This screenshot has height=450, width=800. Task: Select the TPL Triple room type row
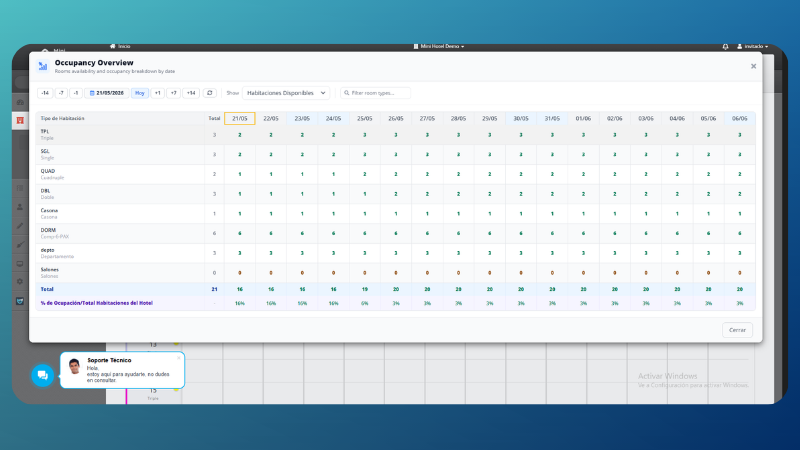pos(395,135)
